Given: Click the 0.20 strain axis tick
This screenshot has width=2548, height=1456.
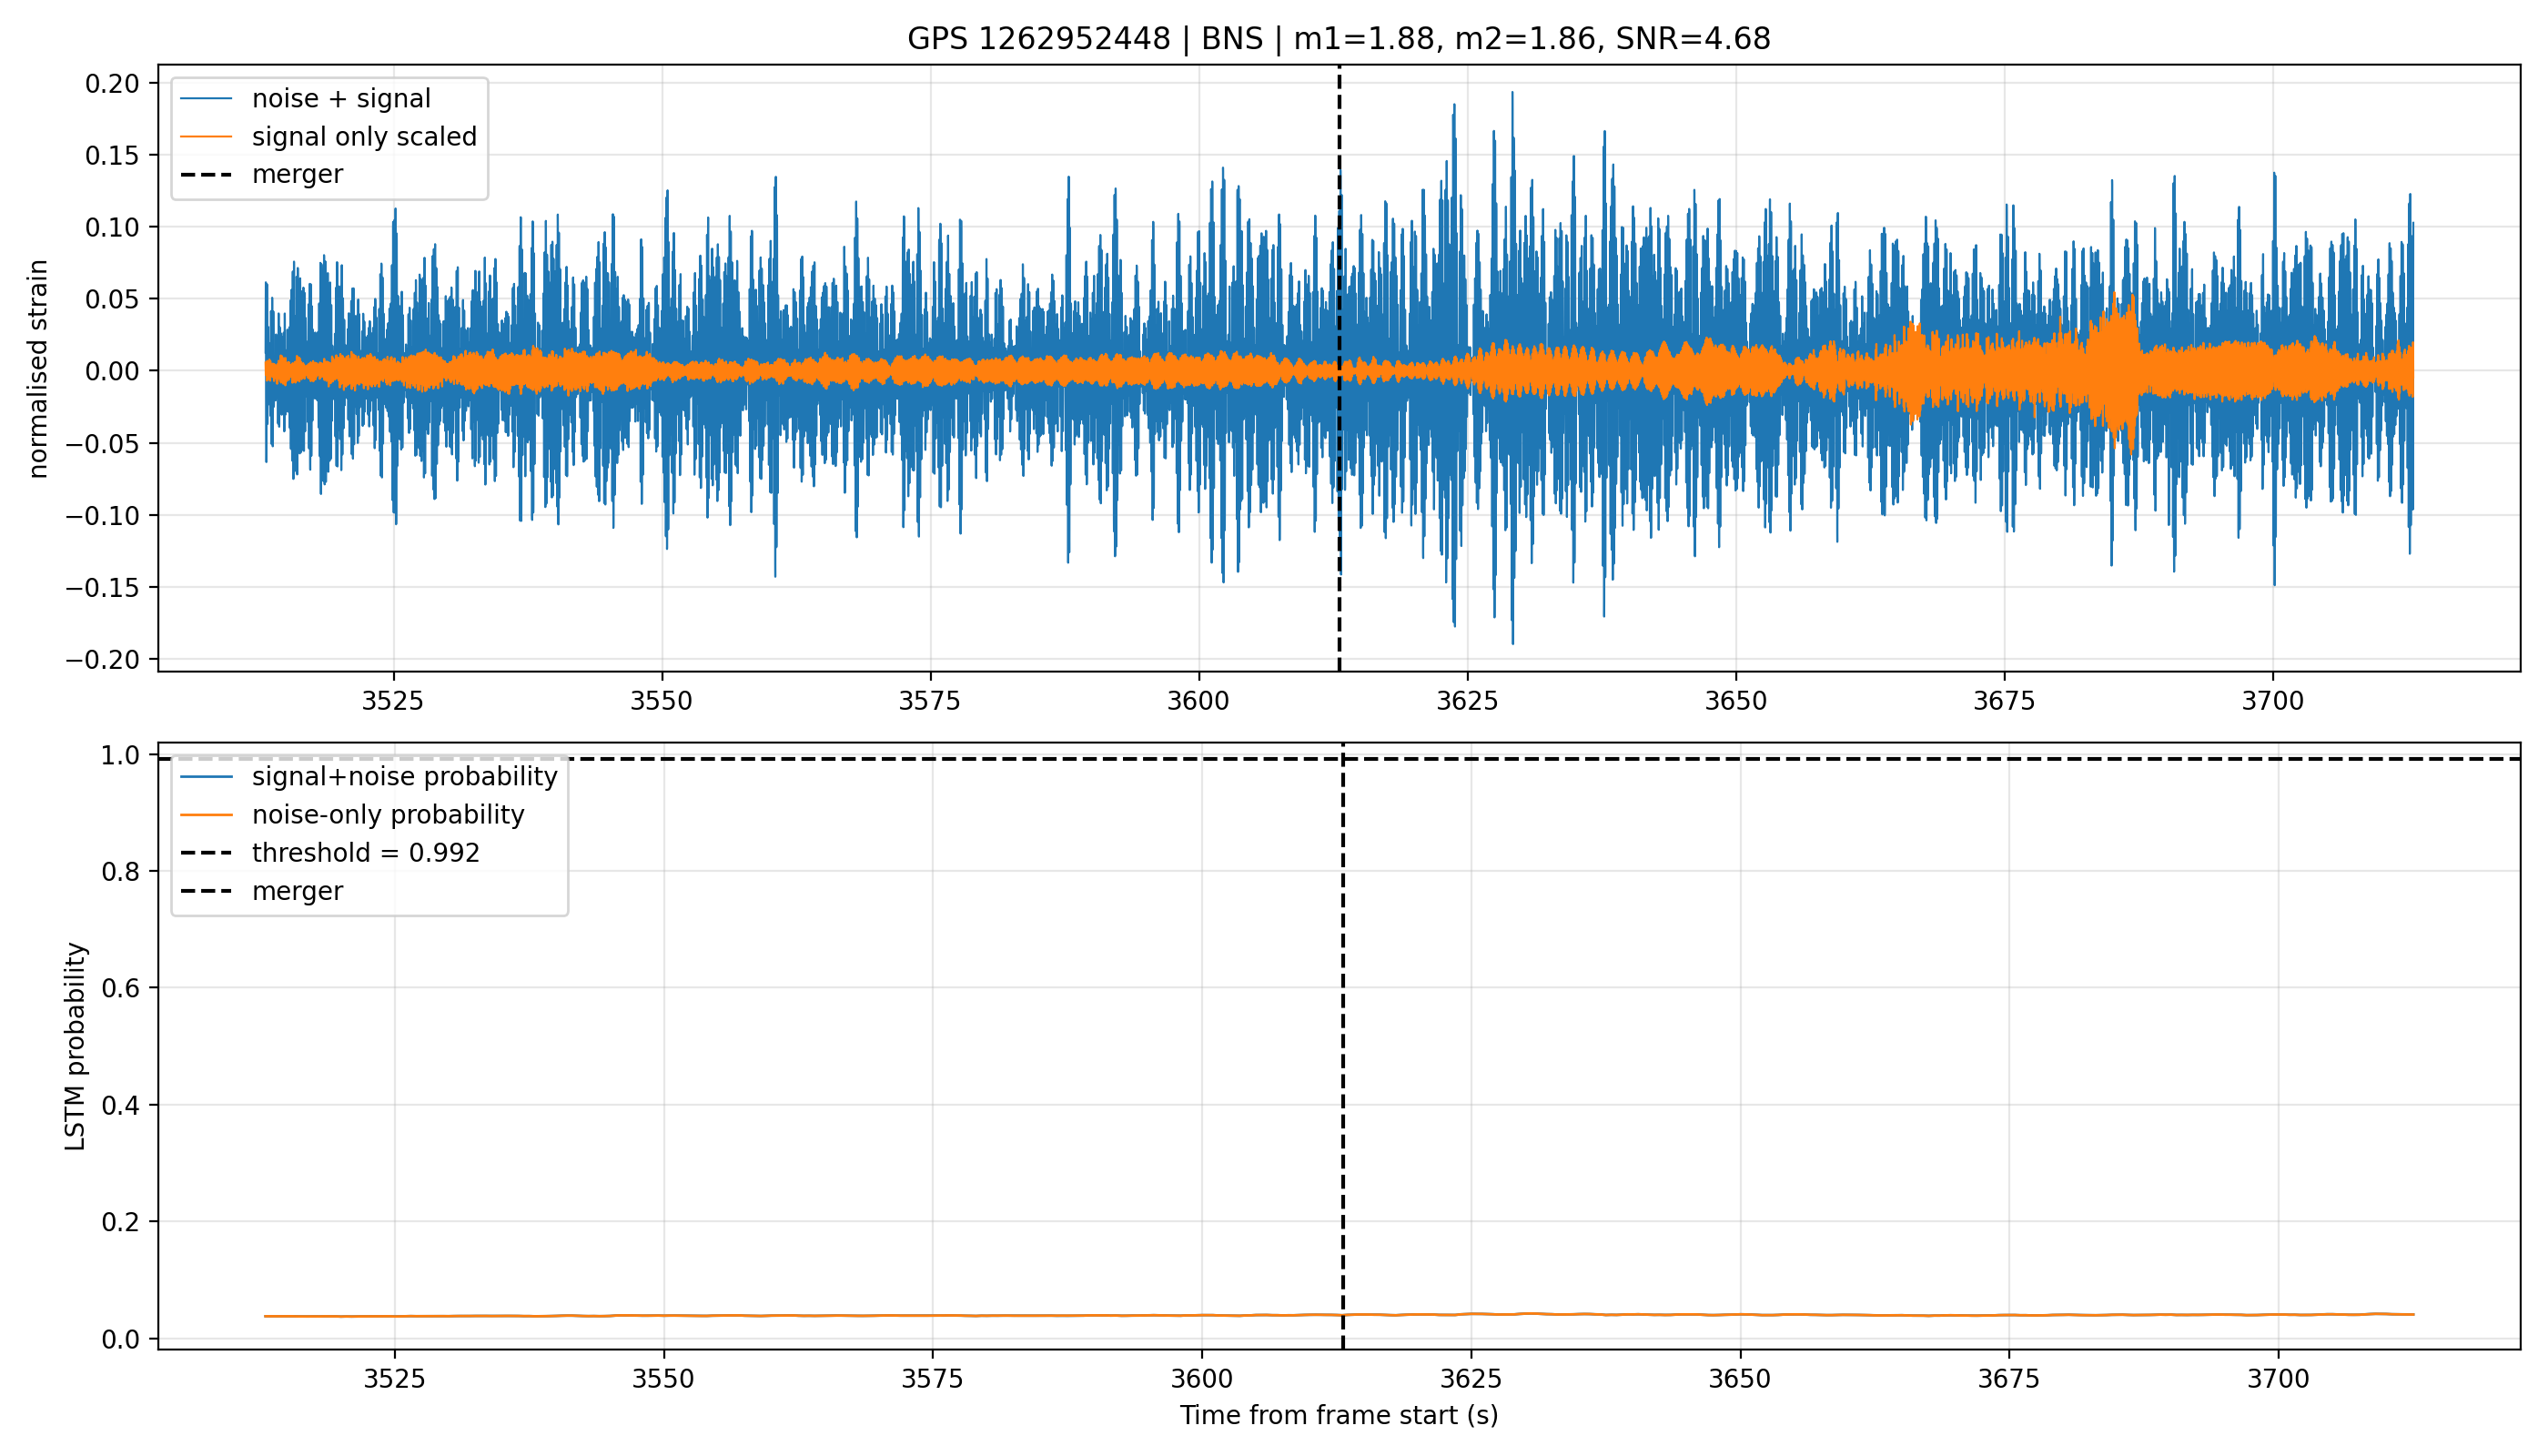Looking at the screenshot, I should click(x=112, y=83).
